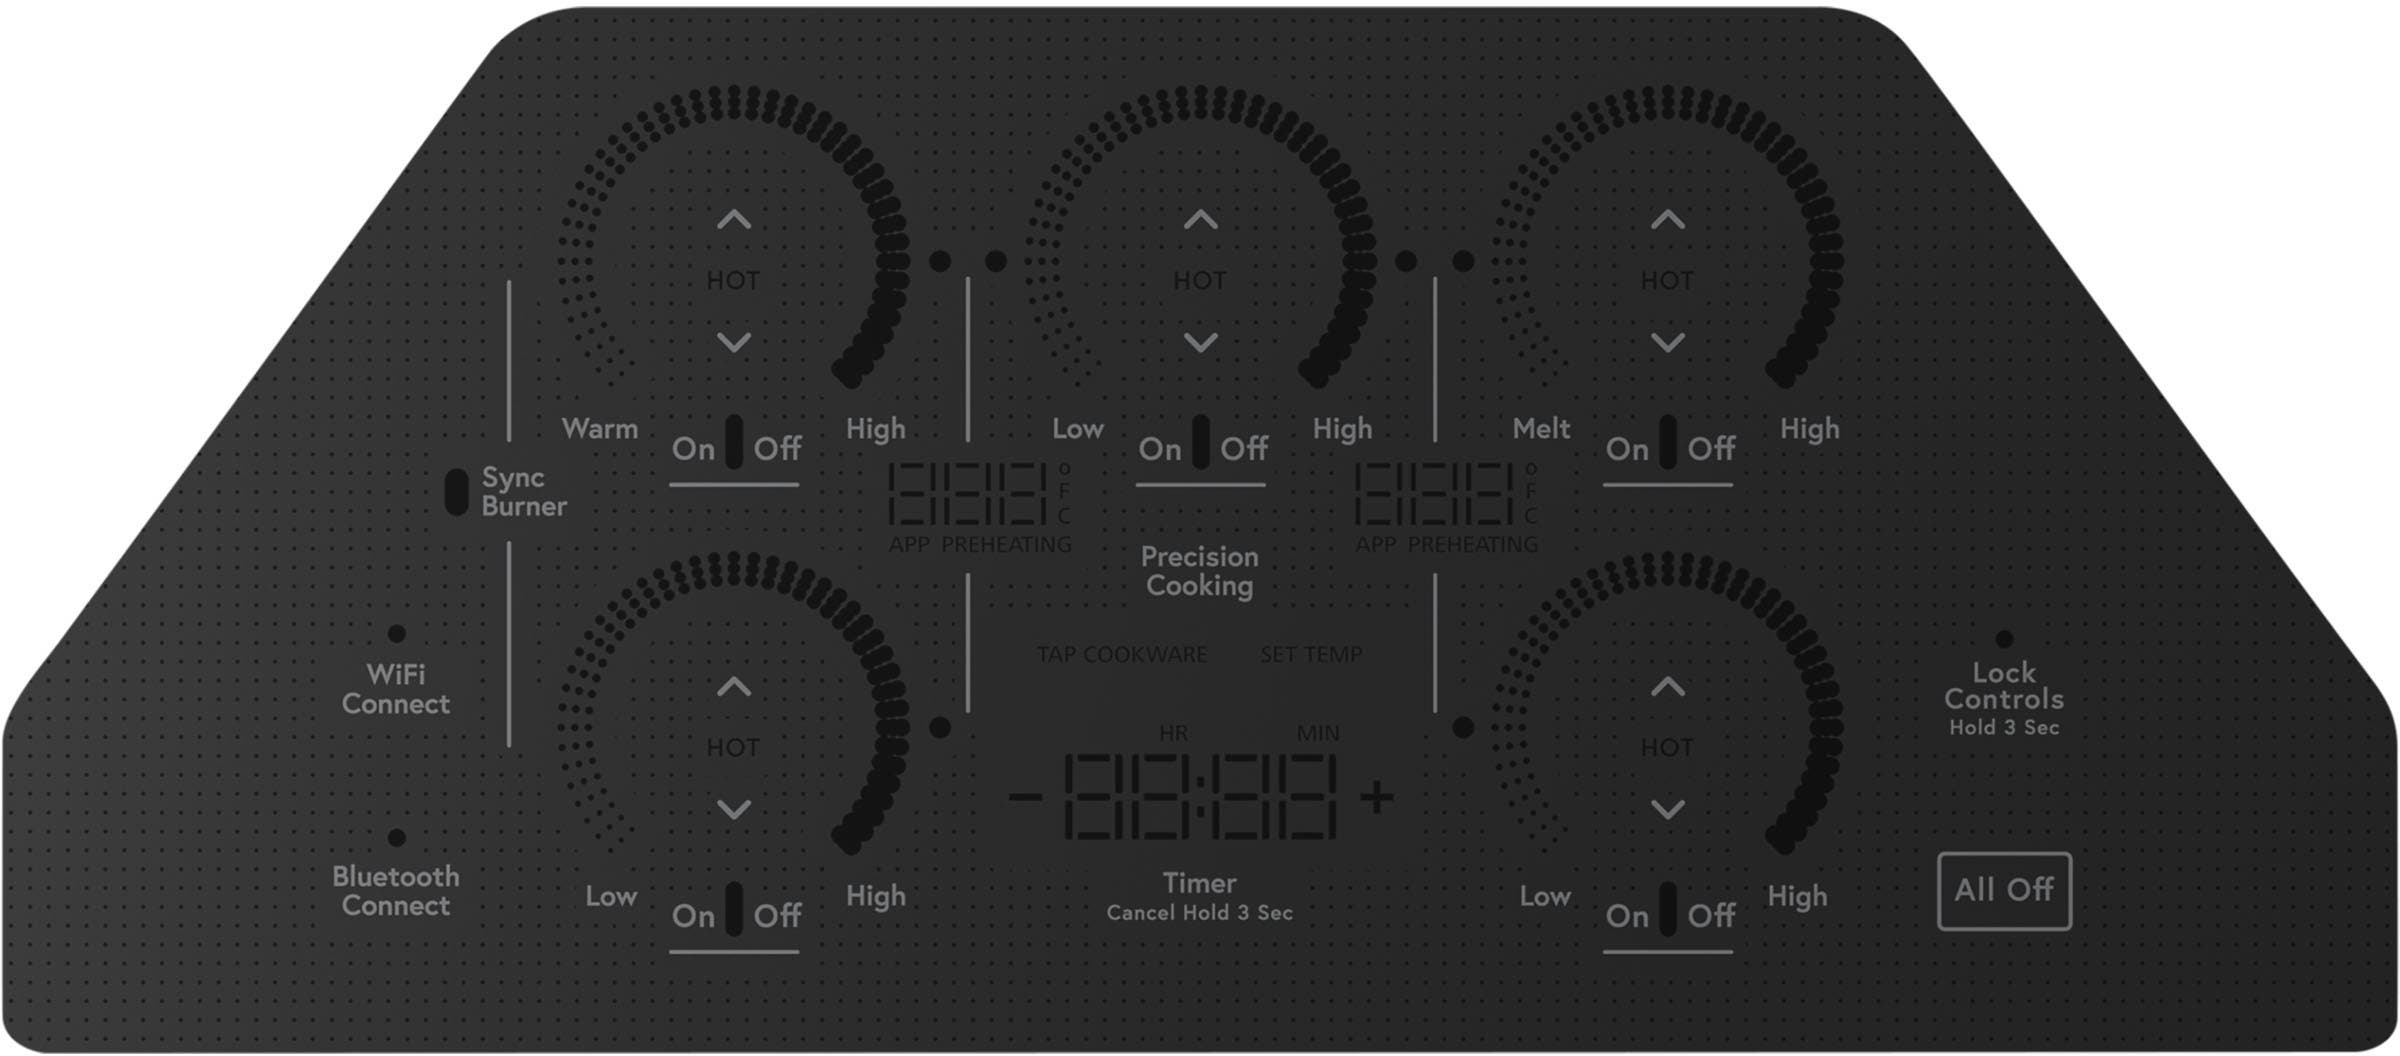The image size is (2400, 1056).
Task: Tap up arrow on bottom-right burner
Action: coord(1667,687)
